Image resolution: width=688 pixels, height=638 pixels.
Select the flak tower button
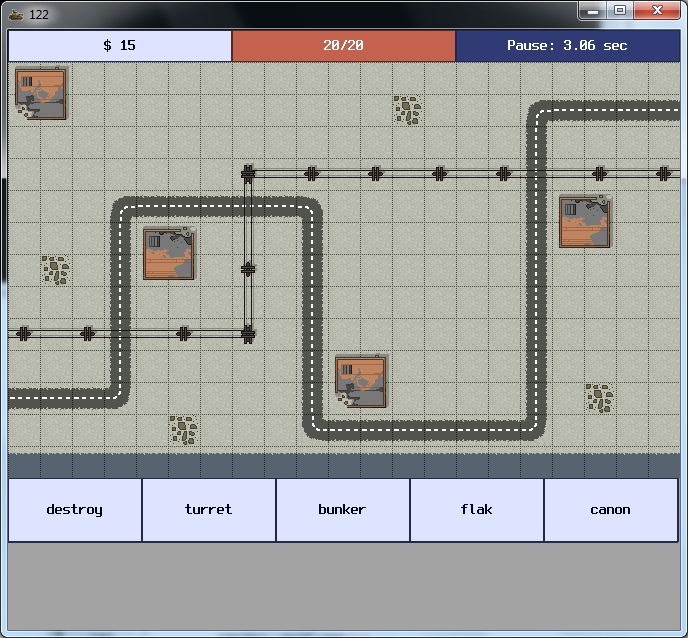(x=477, y=510)
